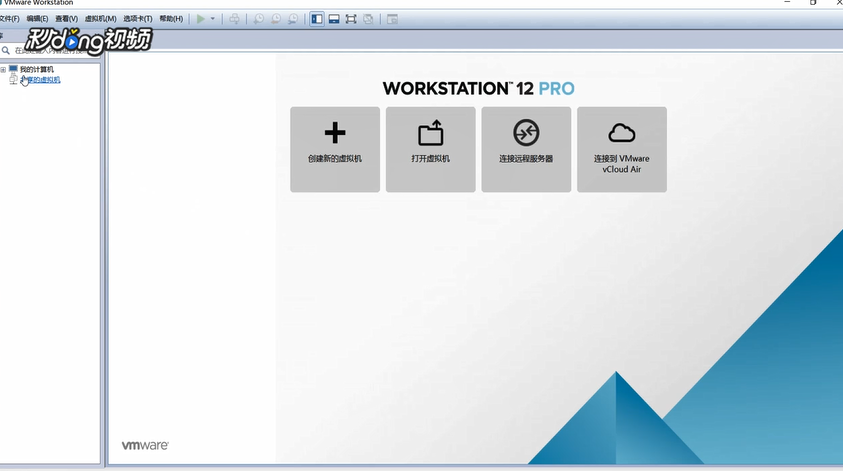Enter full screen mode icon
The width and height of the screenshot is (843, 471).
pos(351,19)
